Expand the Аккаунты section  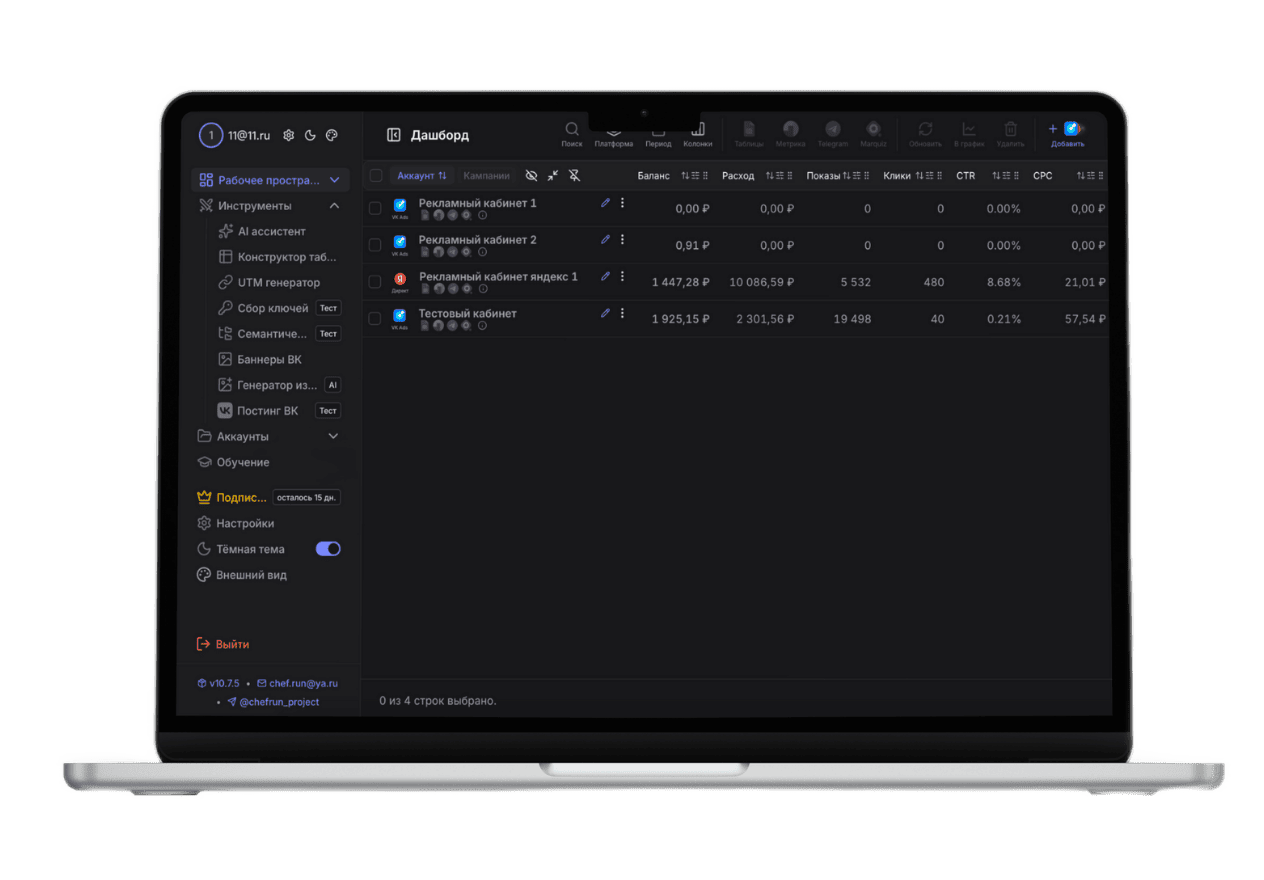[334, 437]
